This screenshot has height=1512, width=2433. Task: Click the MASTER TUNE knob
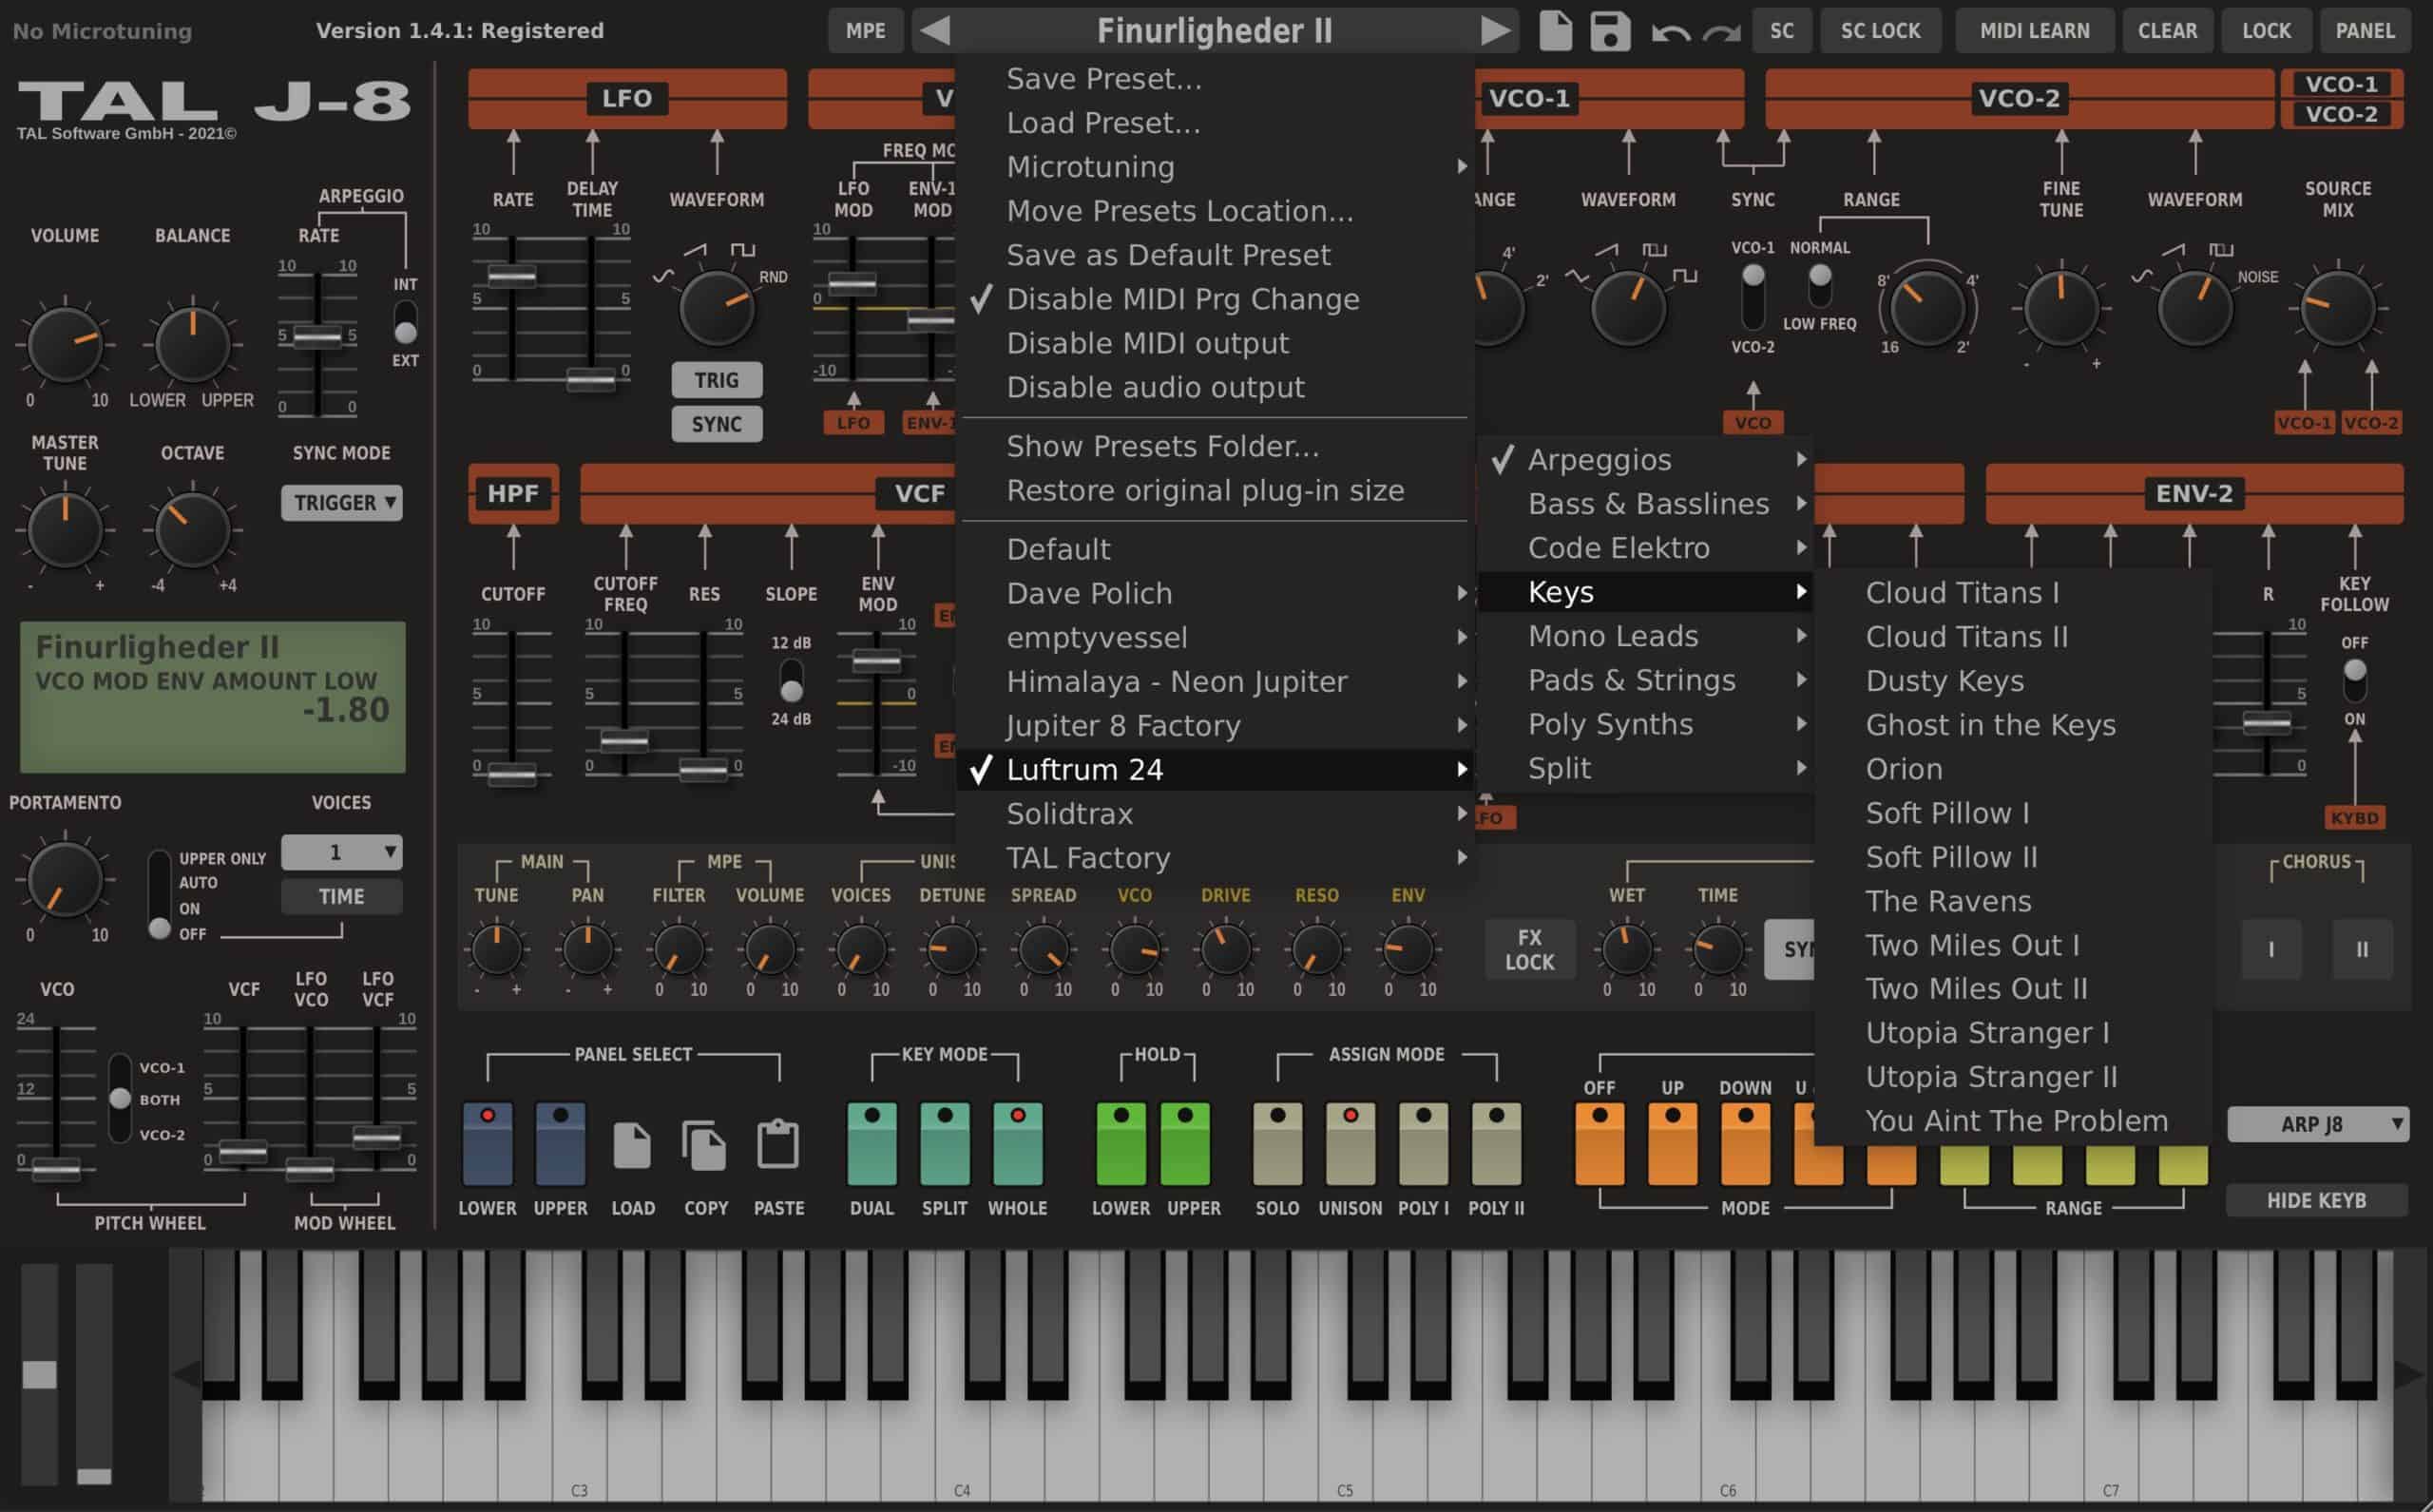(x=65, y=530)
